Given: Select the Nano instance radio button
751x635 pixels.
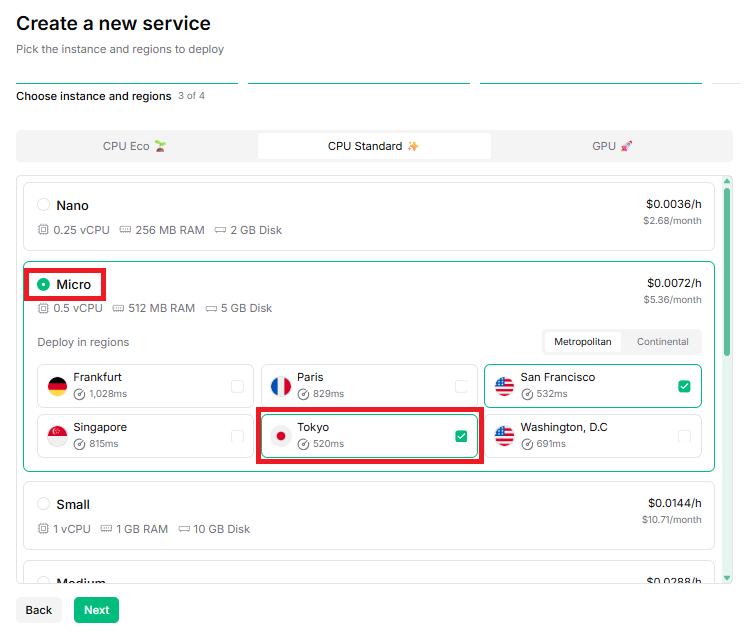Looking at the screenshot, I should tap(44, 205).
